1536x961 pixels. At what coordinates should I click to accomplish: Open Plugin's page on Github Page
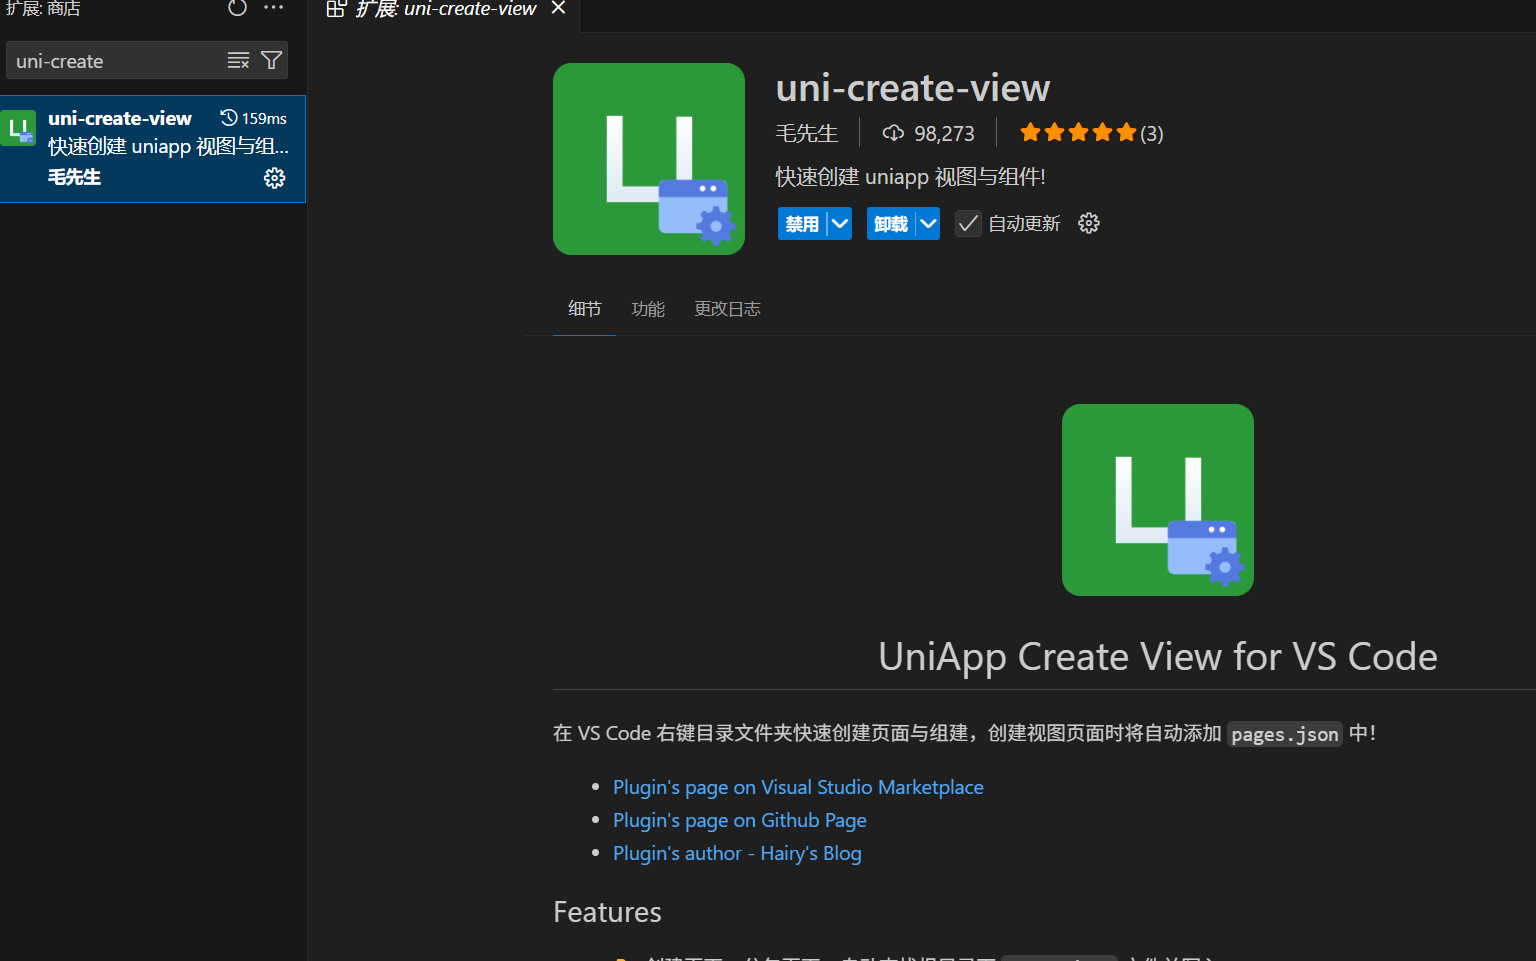click(740, 820)
